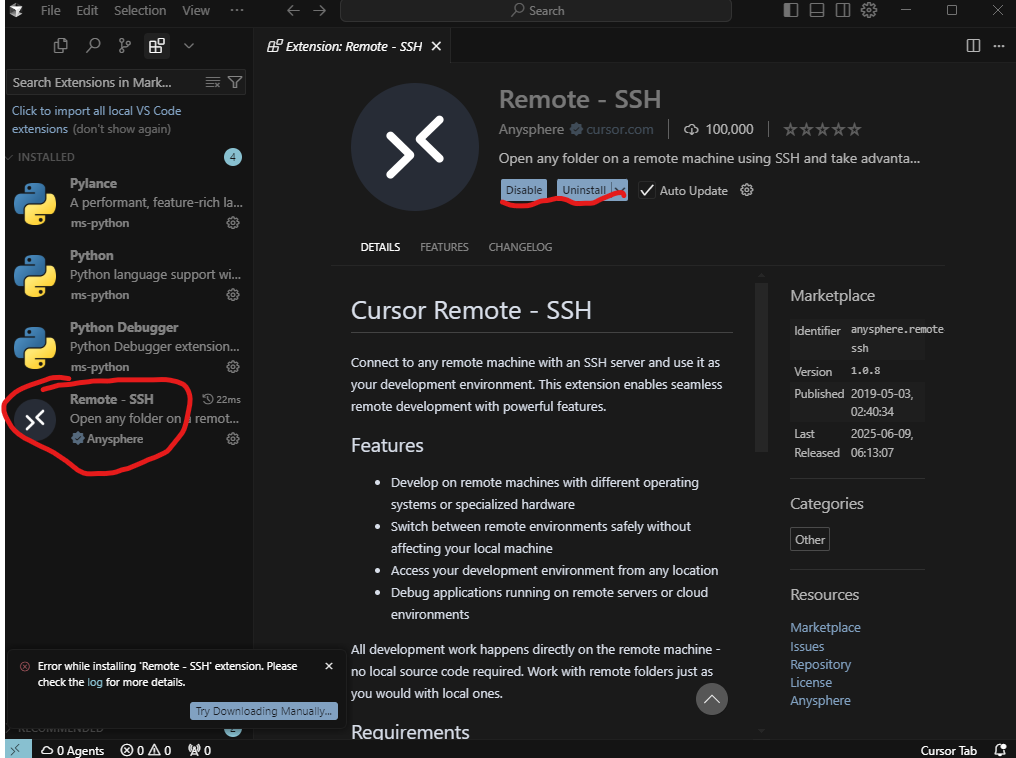Open the Selection menu
The image size is (1016, 758).
[140, 11]
